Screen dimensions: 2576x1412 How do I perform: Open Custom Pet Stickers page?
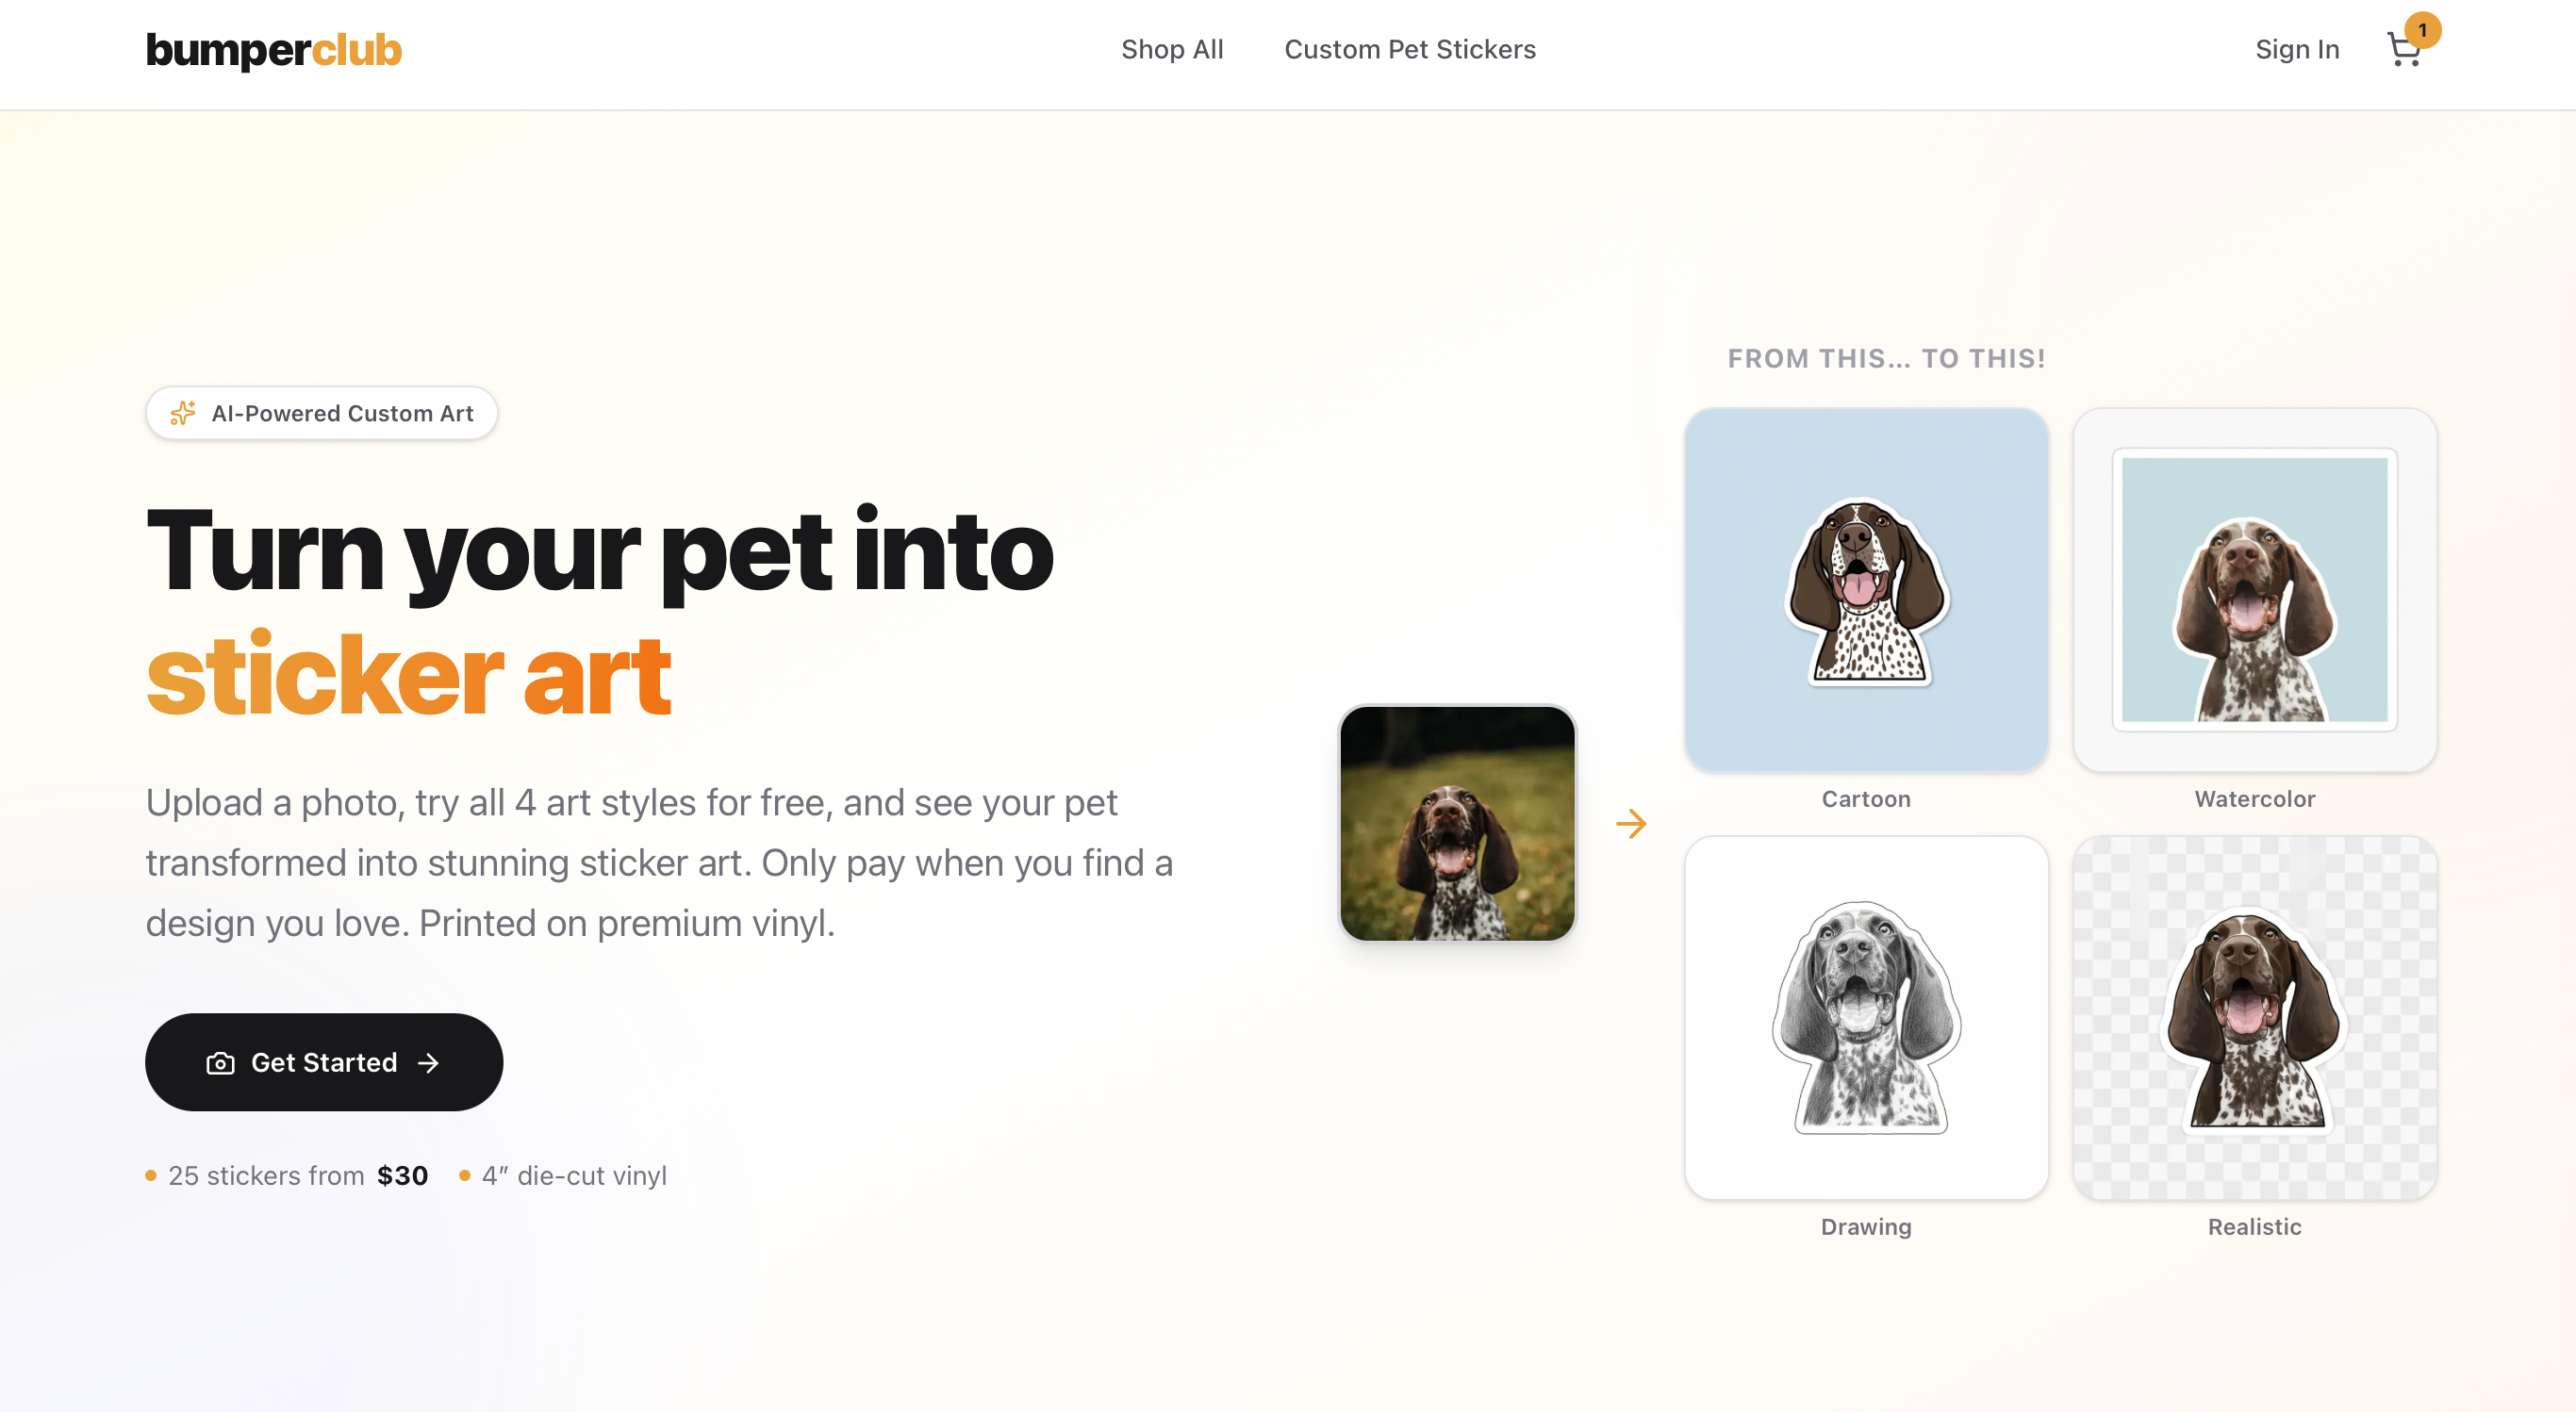pos(1410,50)
